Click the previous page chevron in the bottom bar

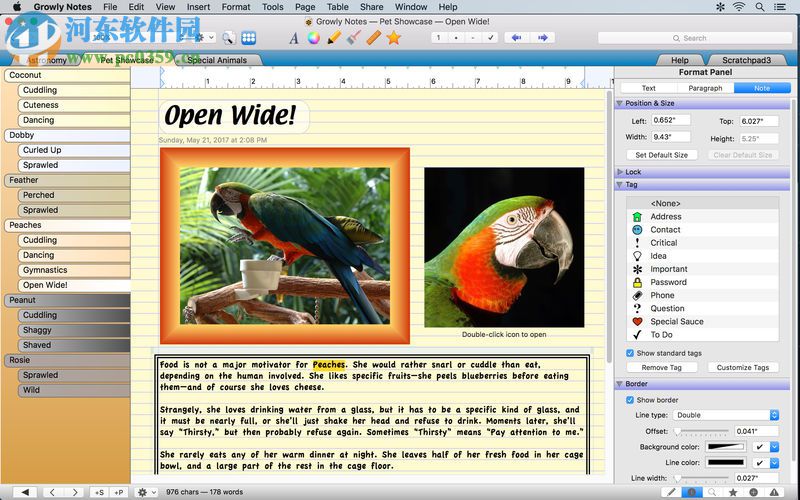pos(52,492)
